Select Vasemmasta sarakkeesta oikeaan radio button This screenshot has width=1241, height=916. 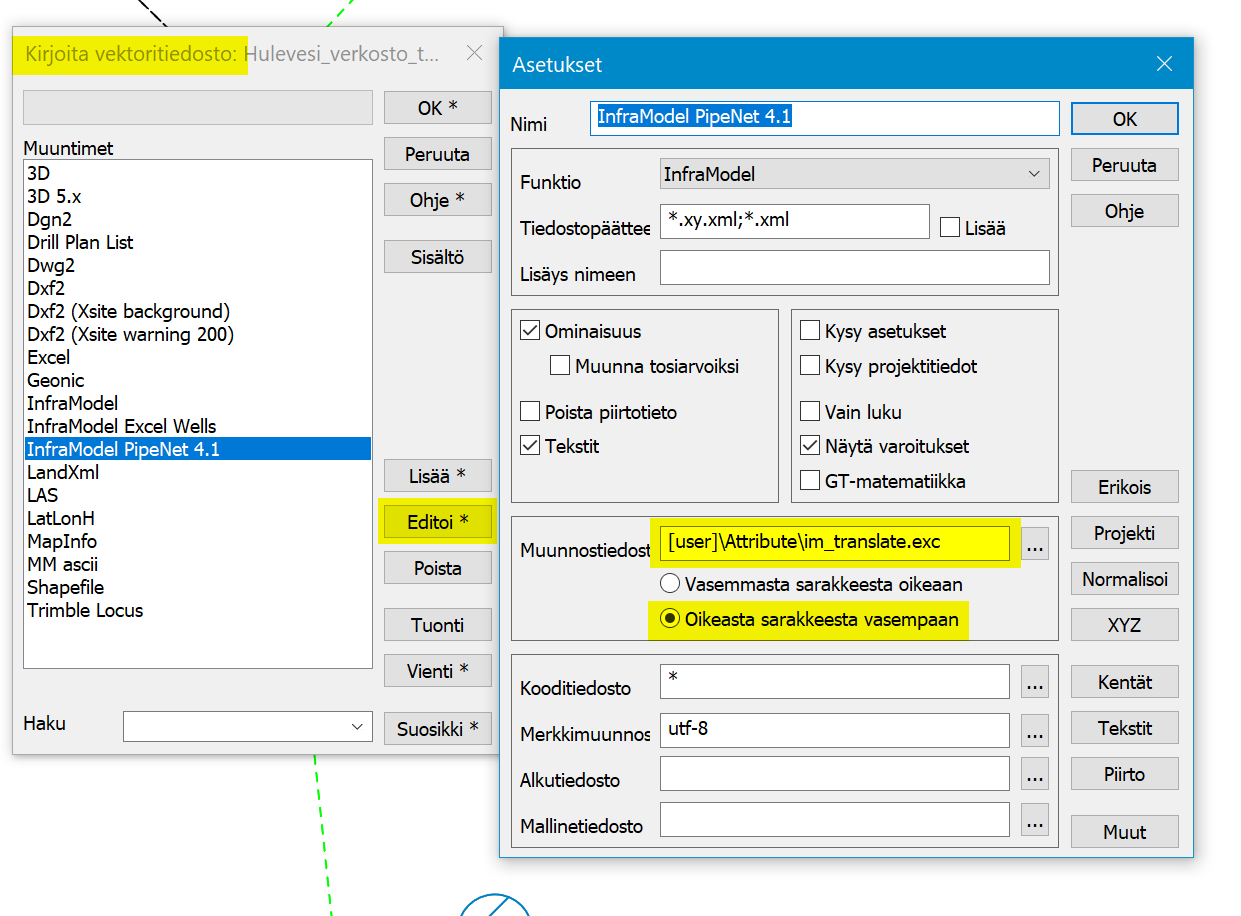669,584
